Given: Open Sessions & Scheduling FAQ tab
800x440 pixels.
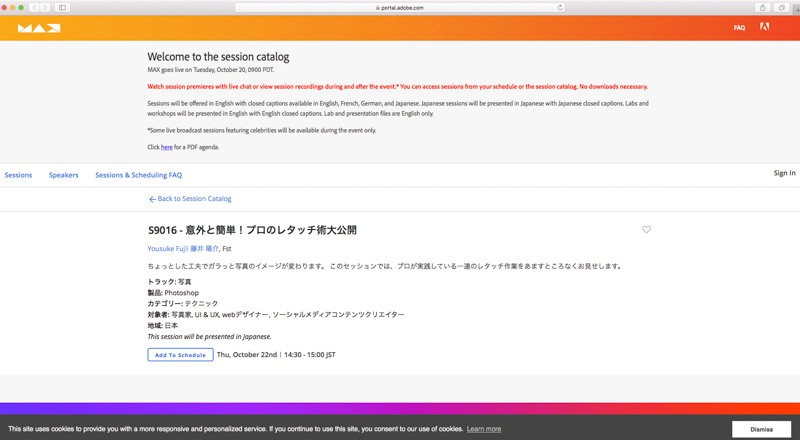Looking at the screenshot, I should click(x=139, y=175).
